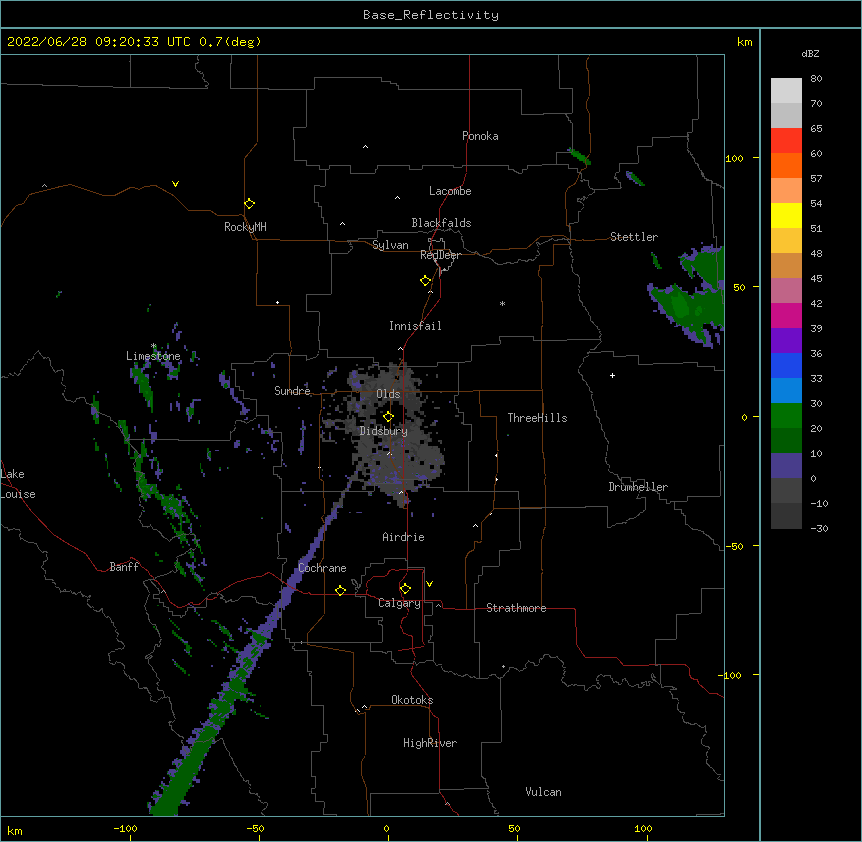862x842 pixels.
Task: Click the yellow v marker northeast of Calgary
Action: pyautogui.click(x=429, y=584)
